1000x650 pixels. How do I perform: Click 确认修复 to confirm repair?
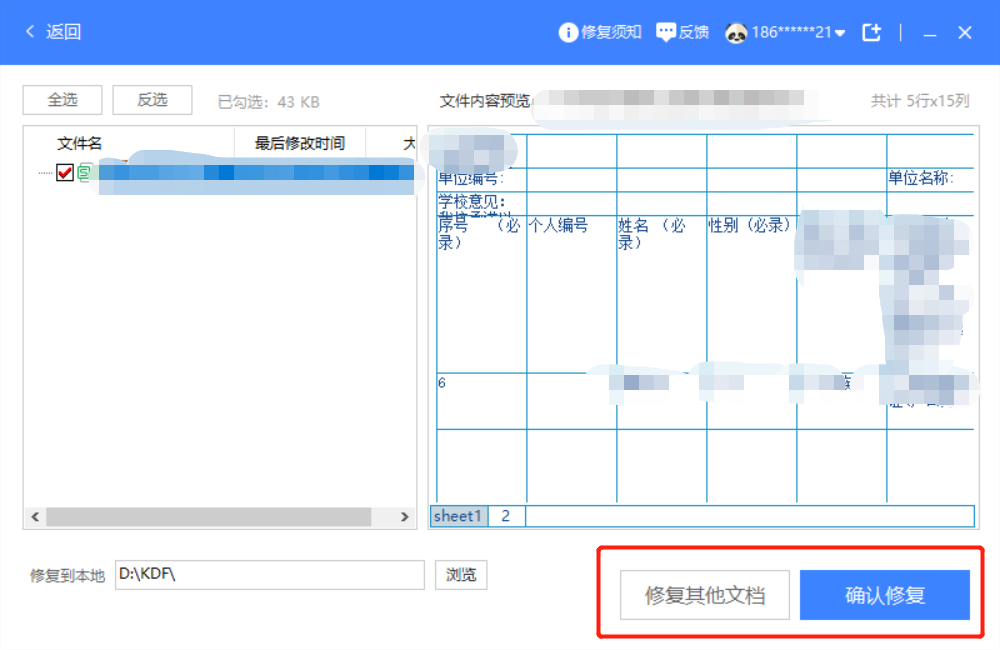point(884,595)
